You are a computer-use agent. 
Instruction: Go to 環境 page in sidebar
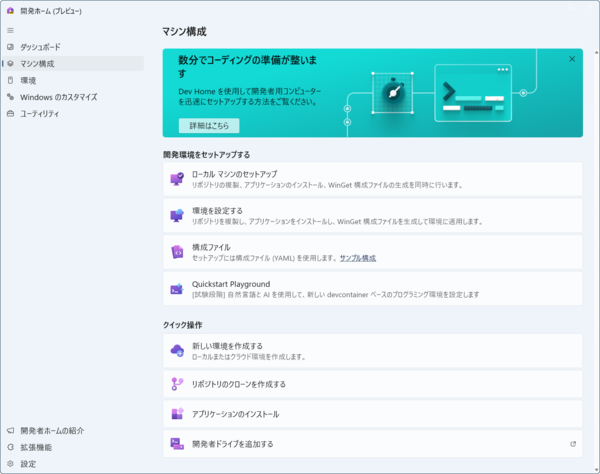73,80
